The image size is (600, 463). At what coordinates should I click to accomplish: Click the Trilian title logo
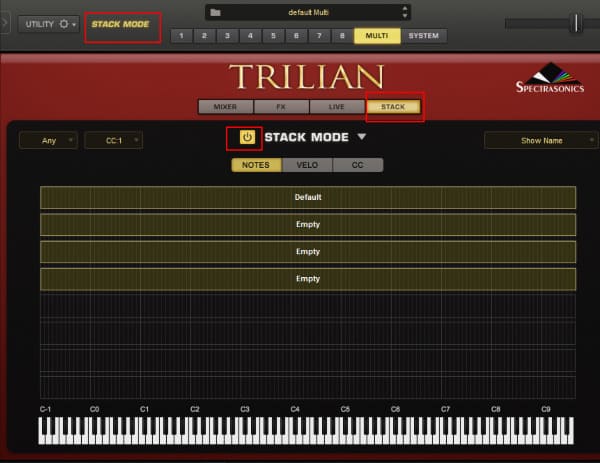pyautogui.click(x=306, y=77)
